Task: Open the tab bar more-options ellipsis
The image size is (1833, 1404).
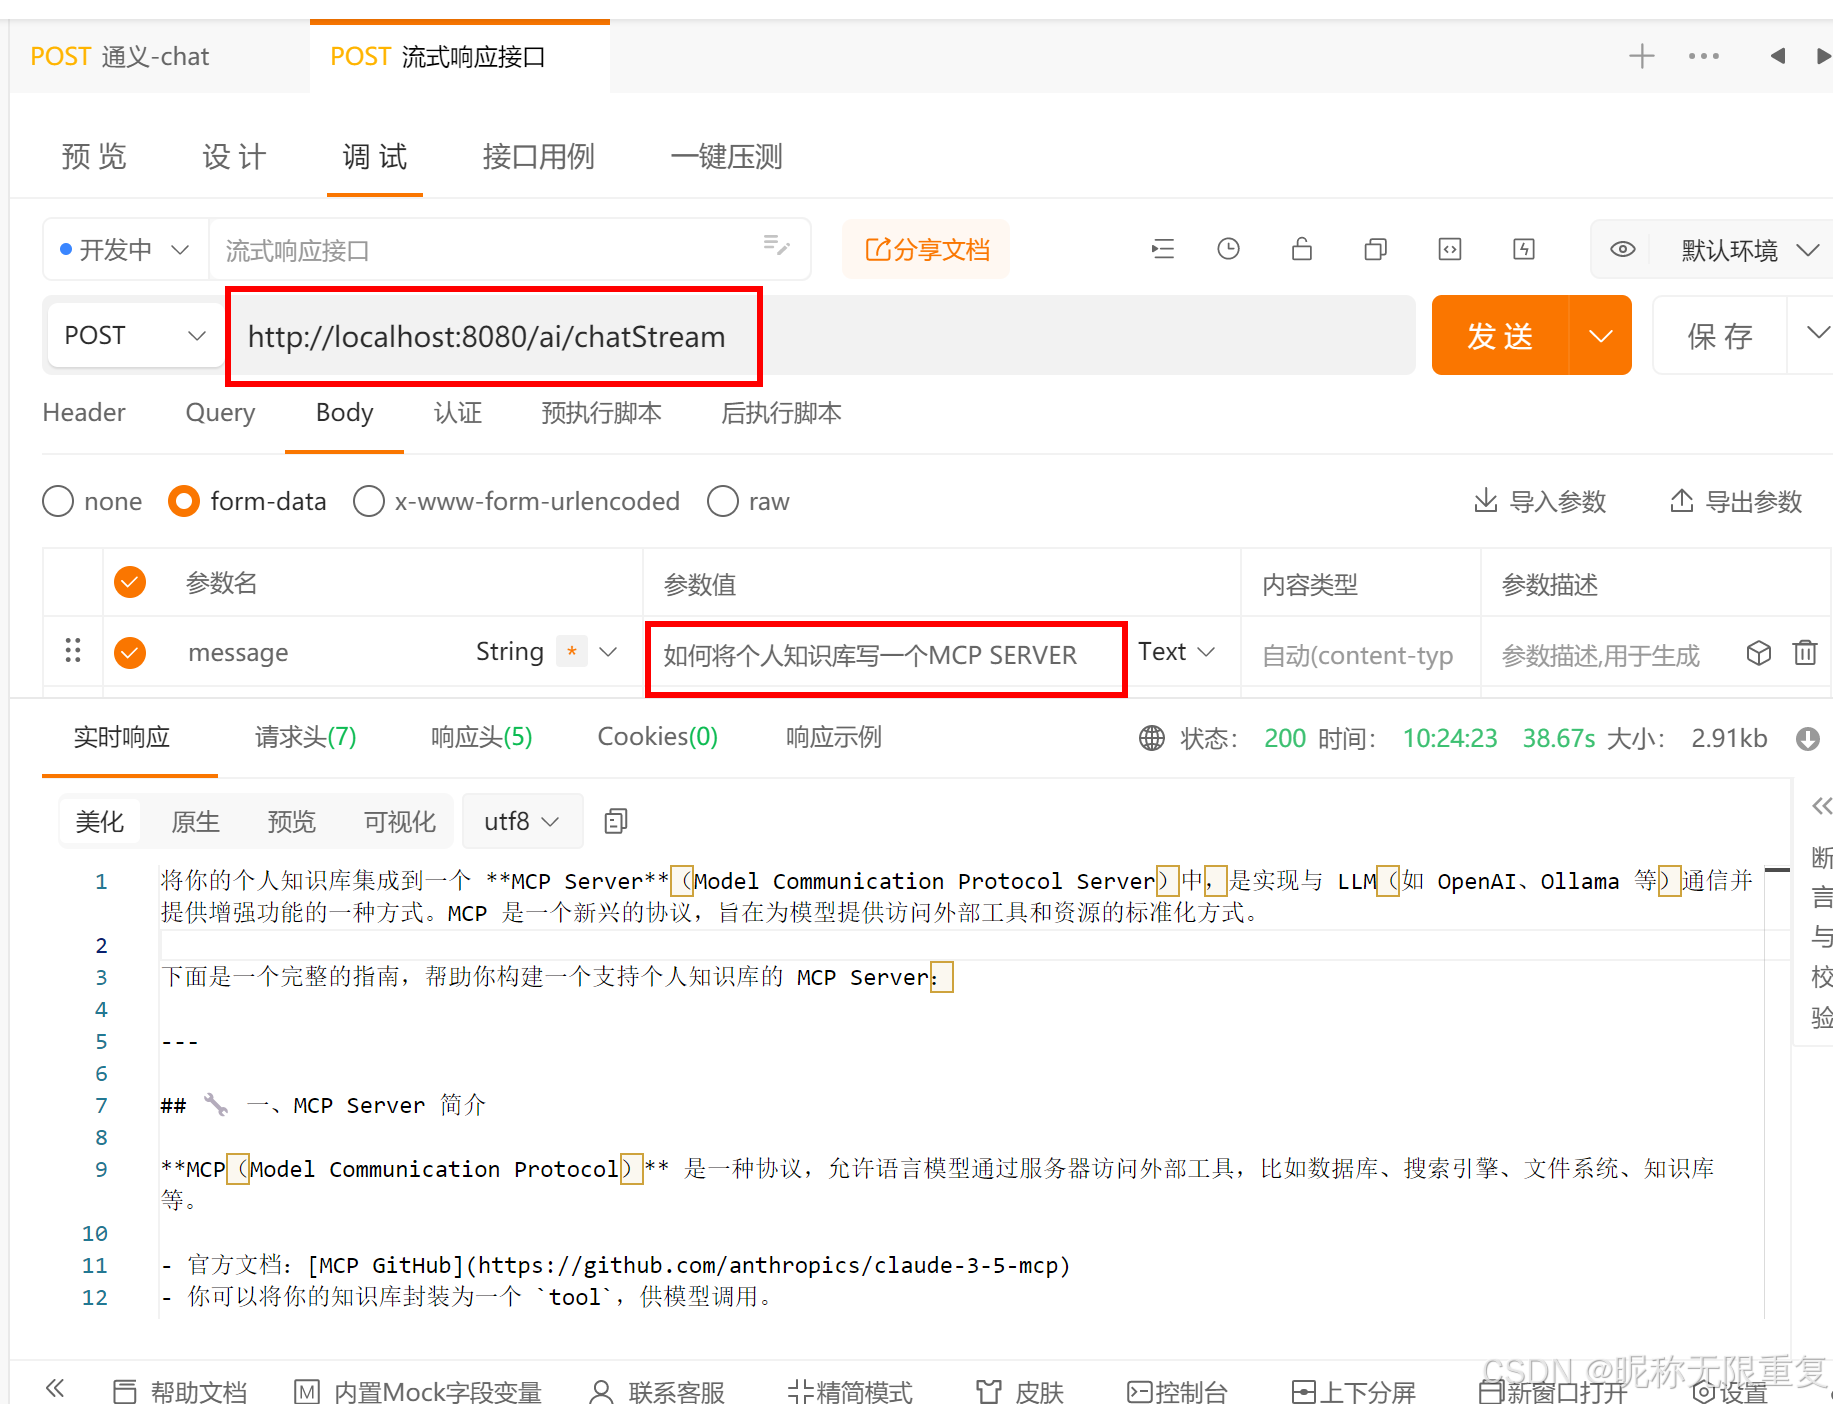Action: tap(1703, 56)
